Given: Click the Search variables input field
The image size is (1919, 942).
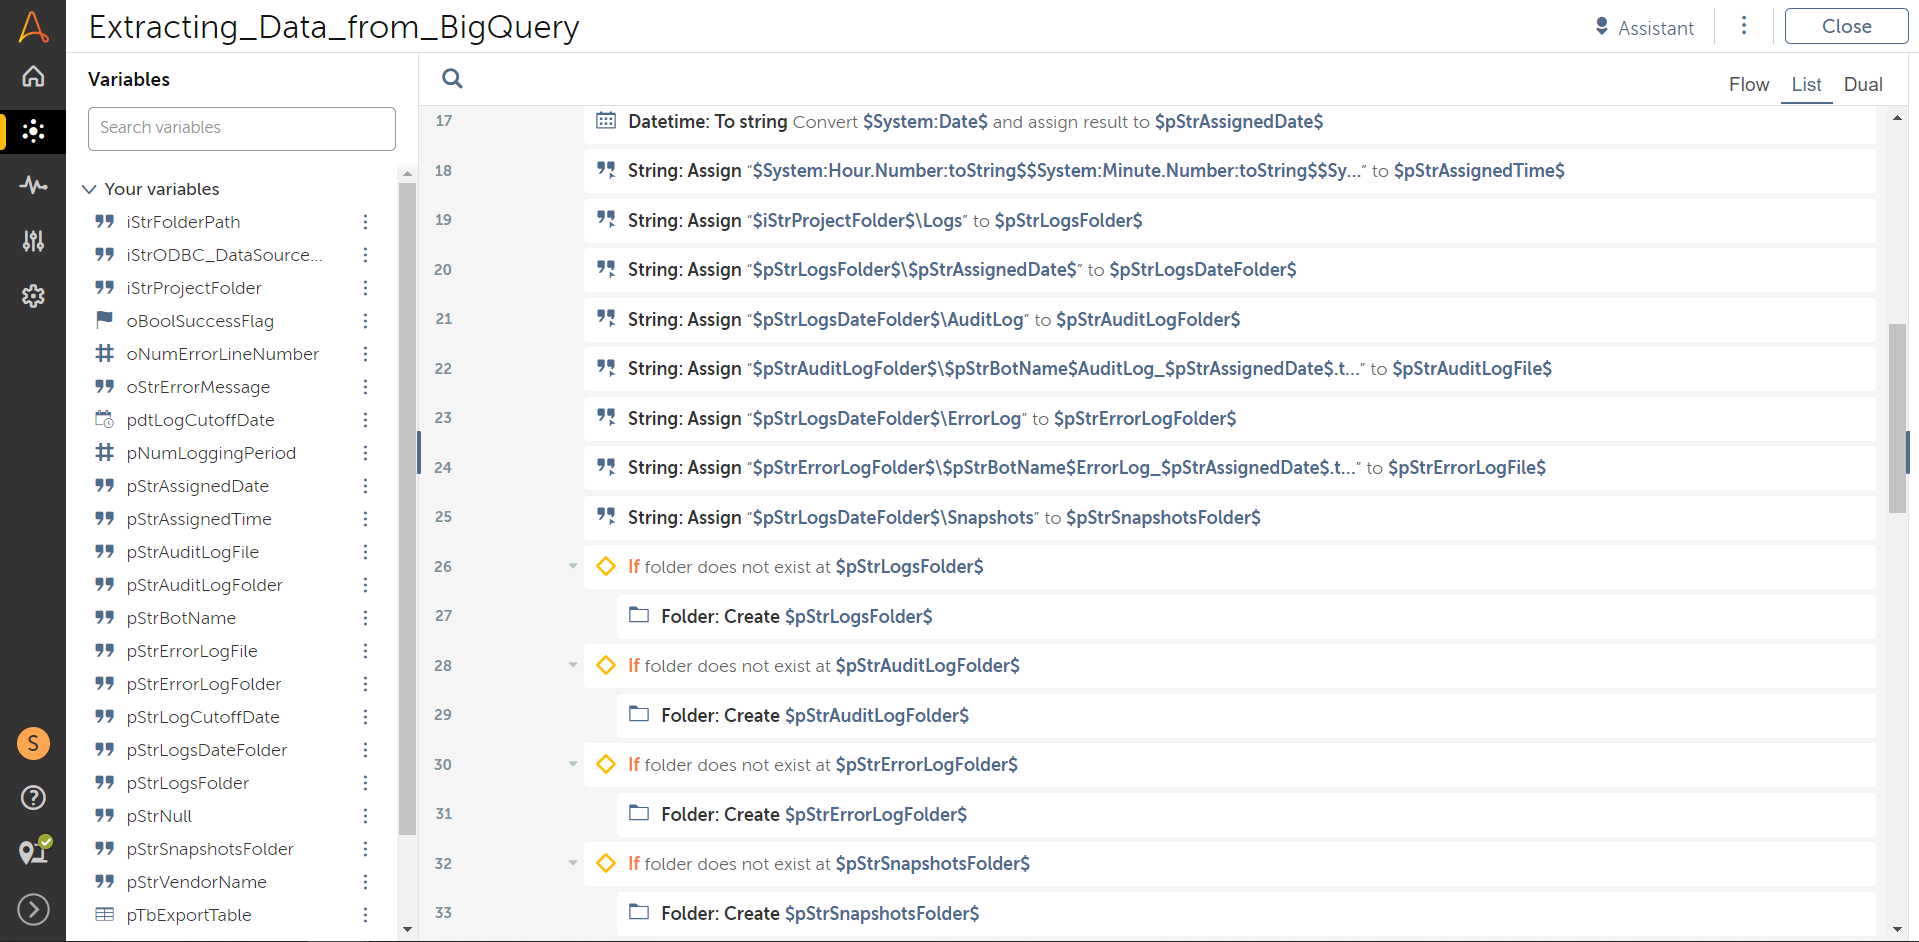Looking at the screenshot, I should (241, 128).
